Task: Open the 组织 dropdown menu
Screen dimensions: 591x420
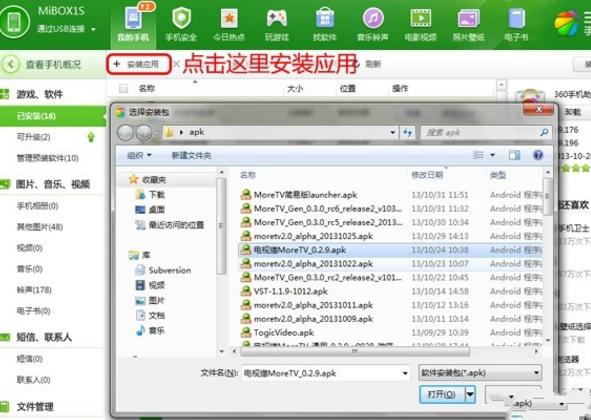Action: click(x=139, y=155)
